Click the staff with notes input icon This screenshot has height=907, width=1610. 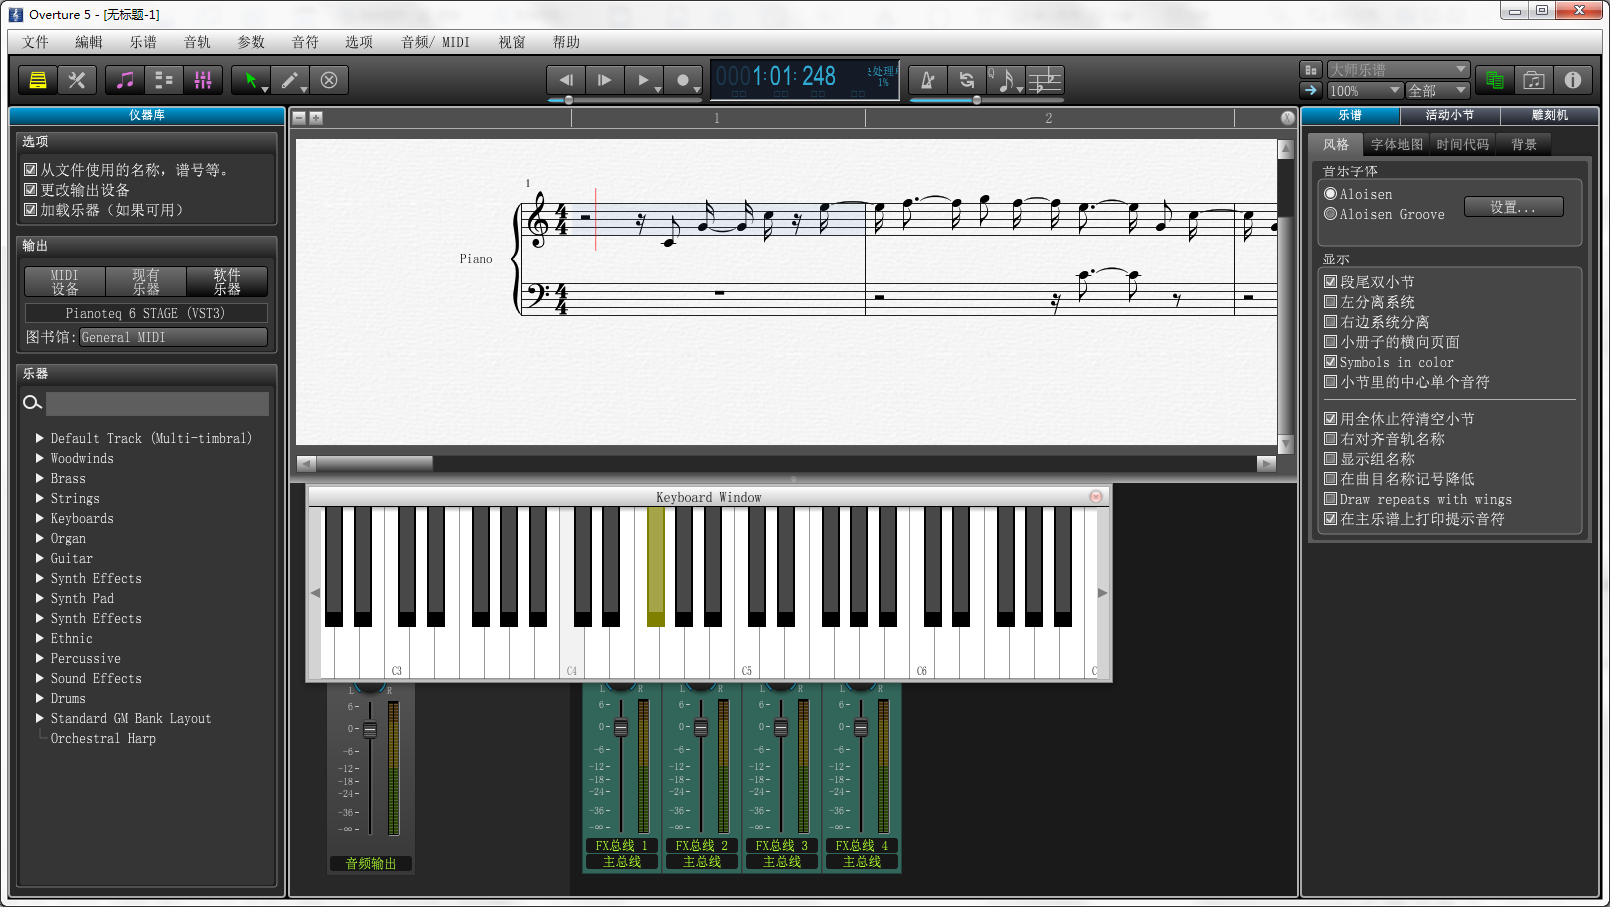pos(1045,80)
